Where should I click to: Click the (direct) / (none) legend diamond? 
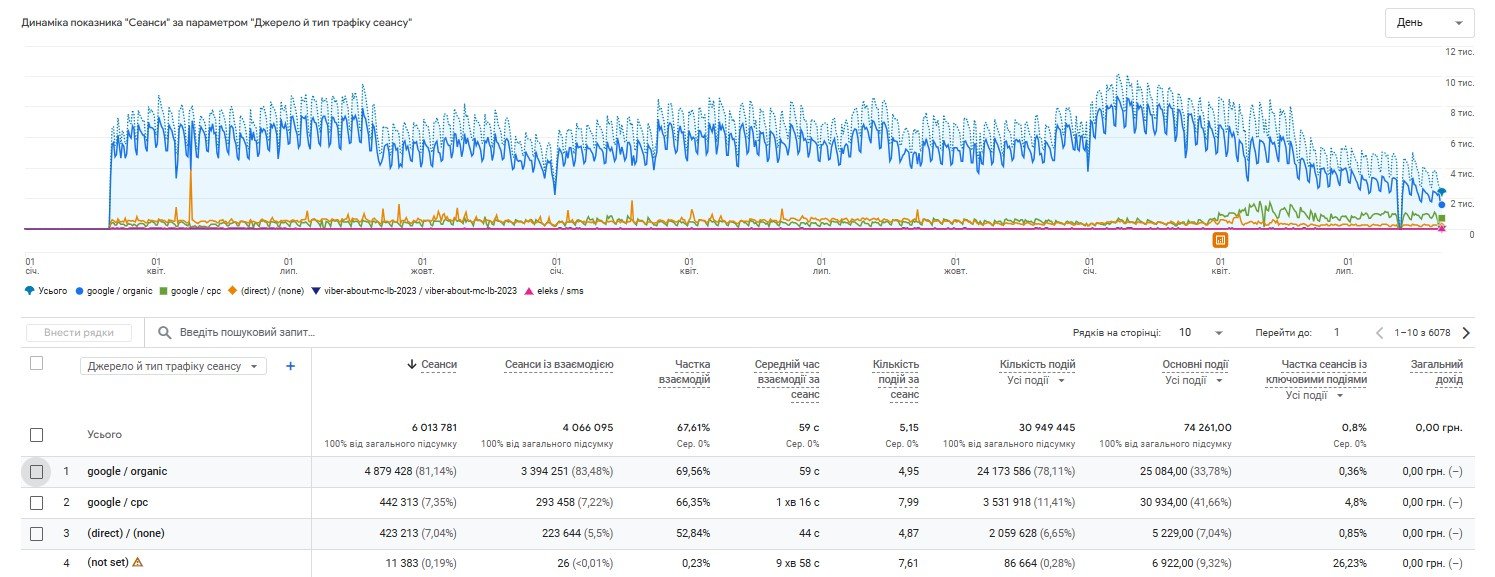click(x=233, y=291)
